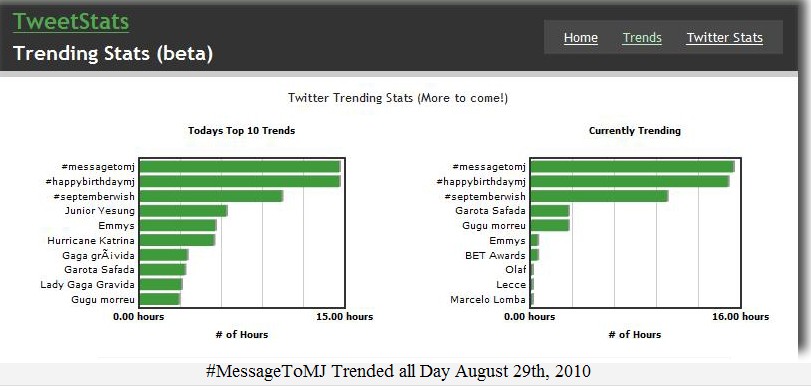Click the #septemberwish bar in Todays Top 10
This screenshot has width=811, height=390.
[x=211, y=196]
